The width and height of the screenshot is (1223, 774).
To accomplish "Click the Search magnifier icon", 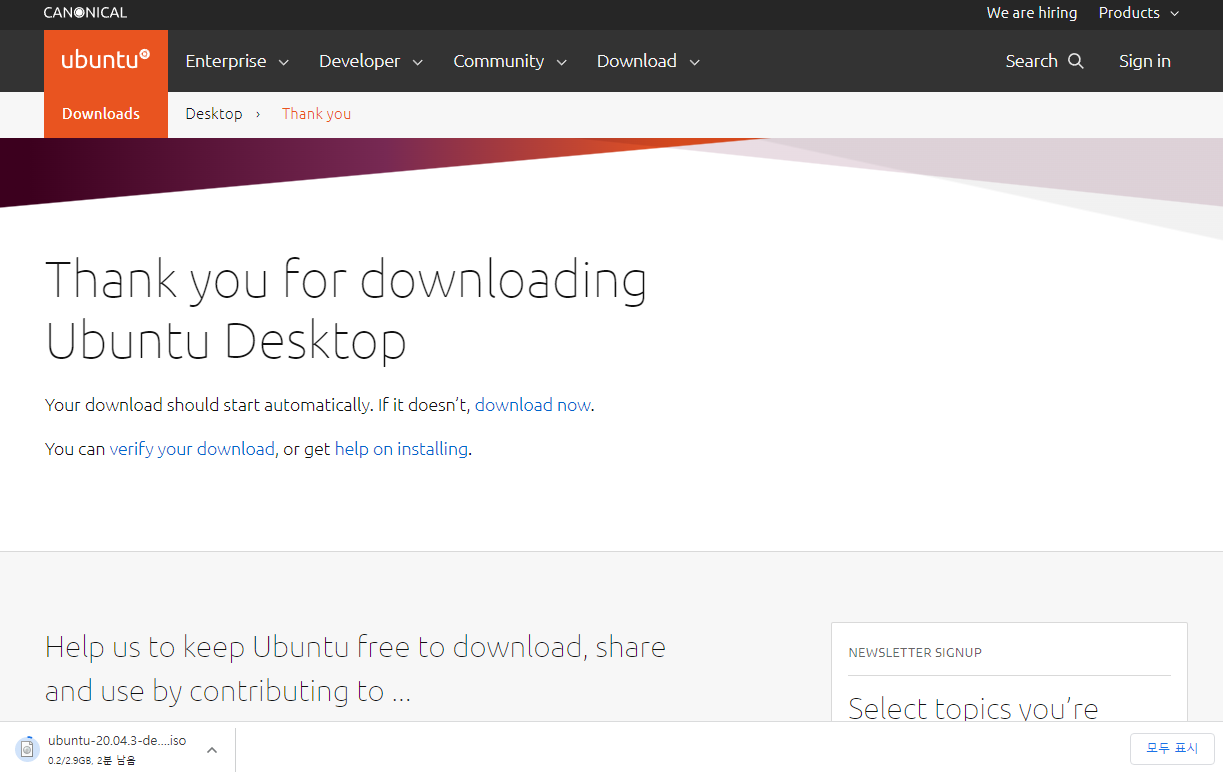I will tap(1076, 61).
